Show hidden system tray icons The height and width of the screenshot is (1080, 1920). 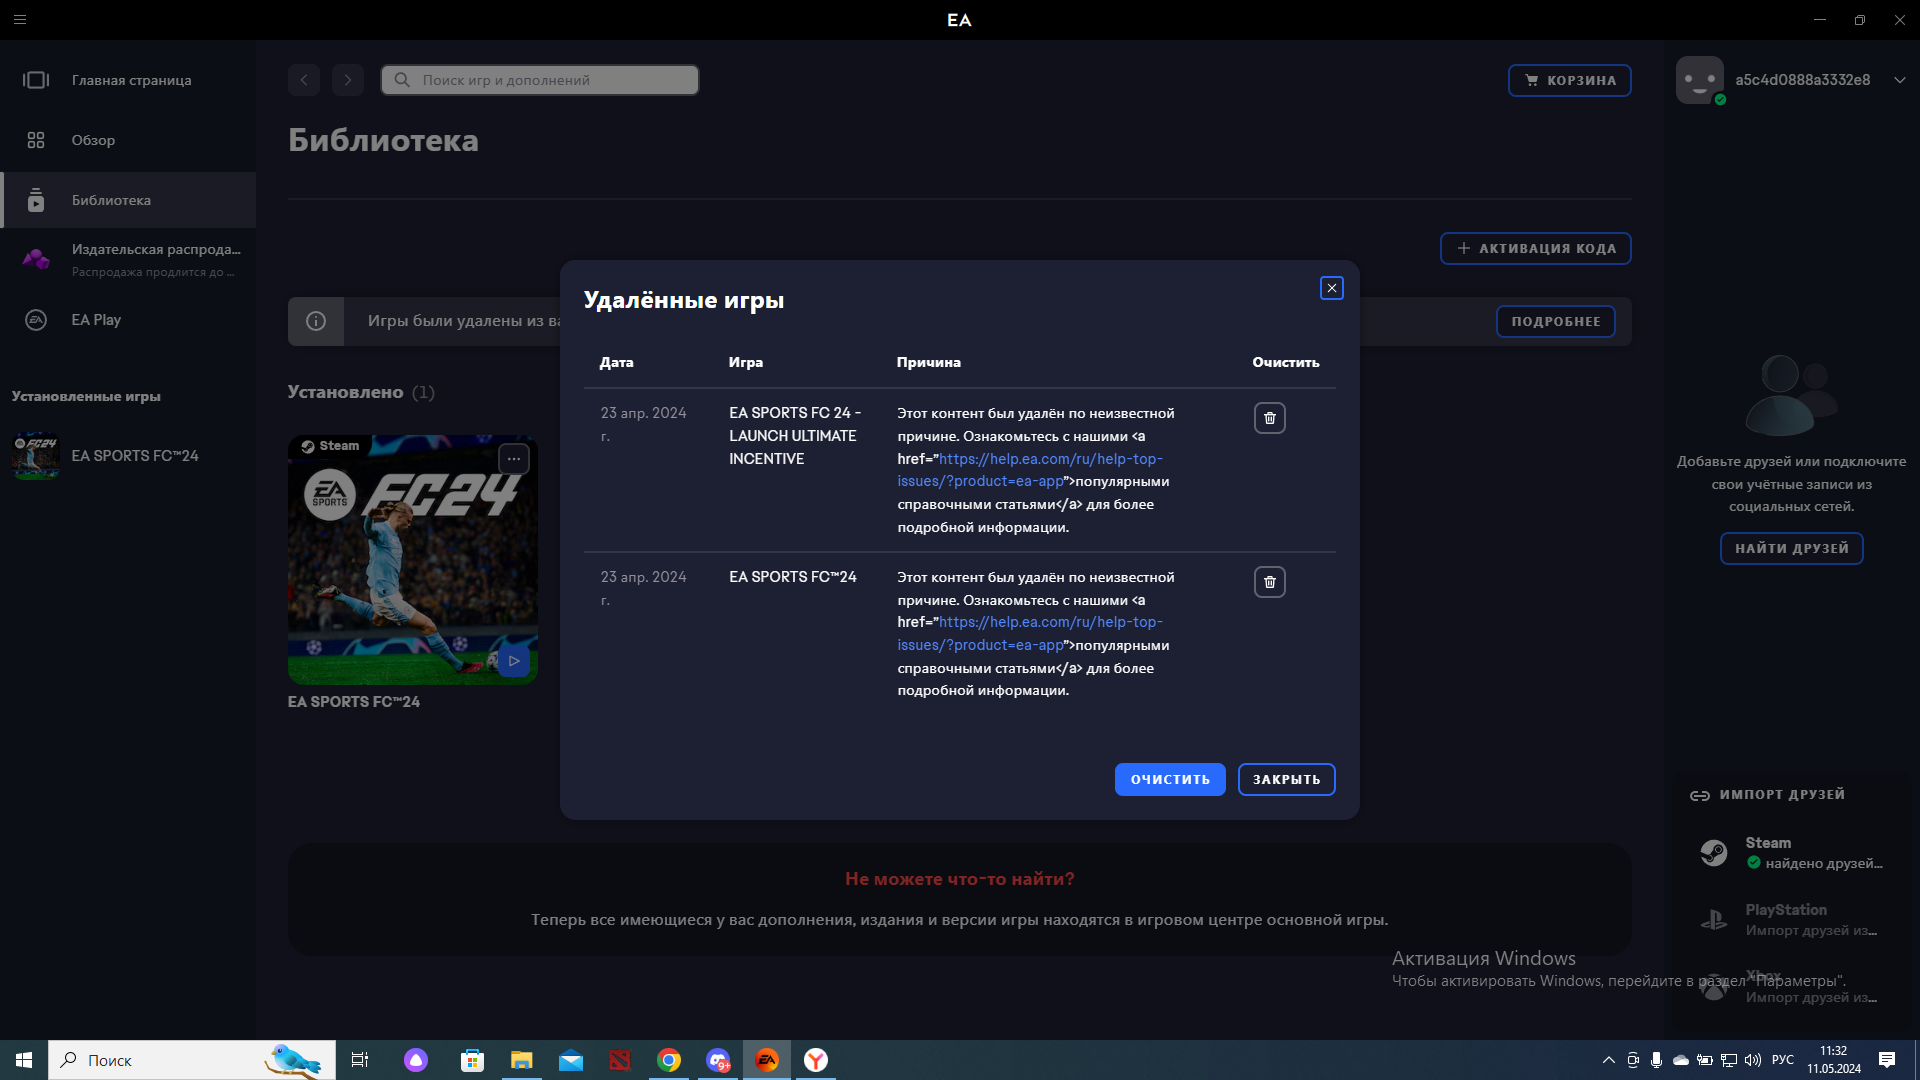tap(1608, 1060)
